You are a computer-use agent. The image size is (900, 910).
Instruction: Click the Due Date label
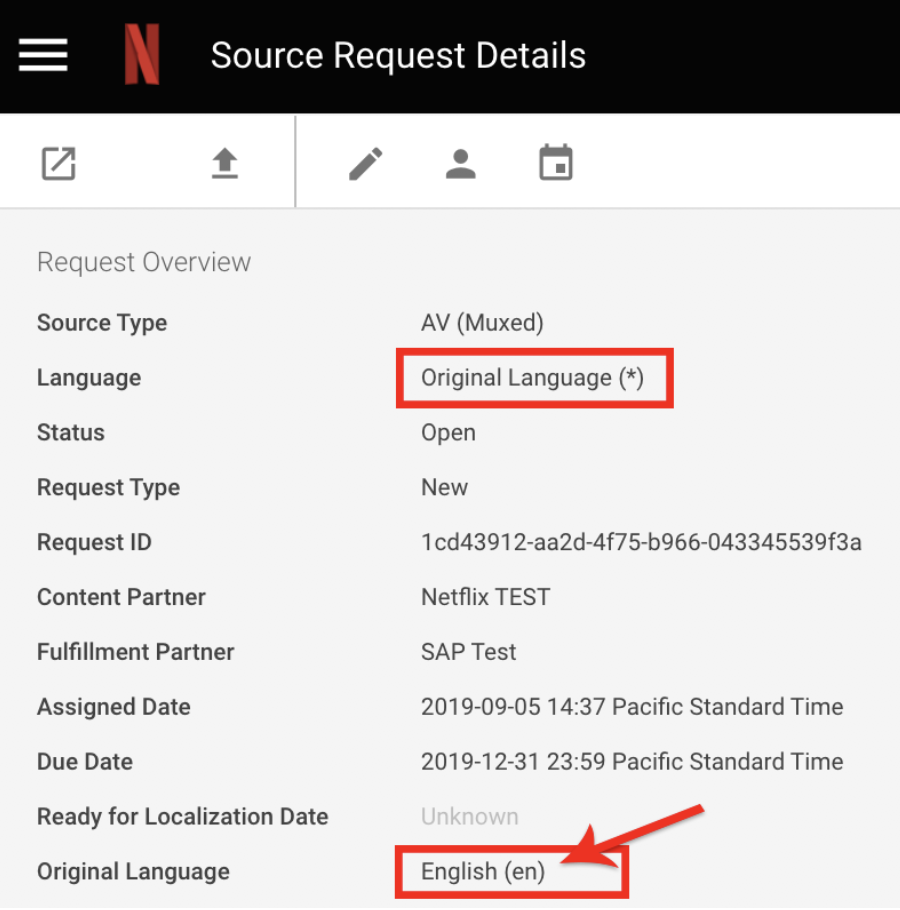[x=85, y=762]
